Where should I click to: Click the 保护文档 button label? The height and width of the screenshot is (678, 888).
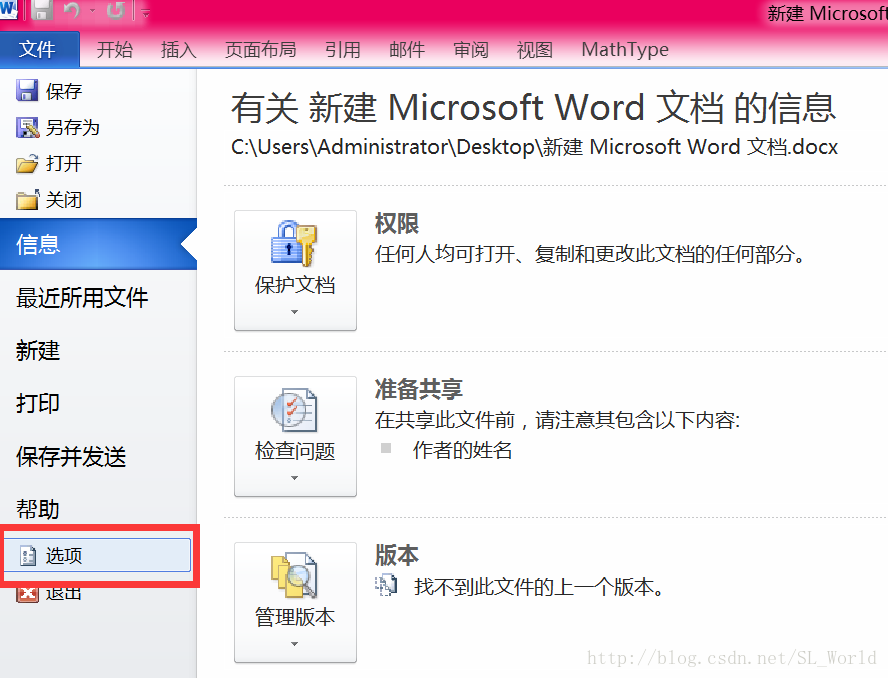point(295,285)
